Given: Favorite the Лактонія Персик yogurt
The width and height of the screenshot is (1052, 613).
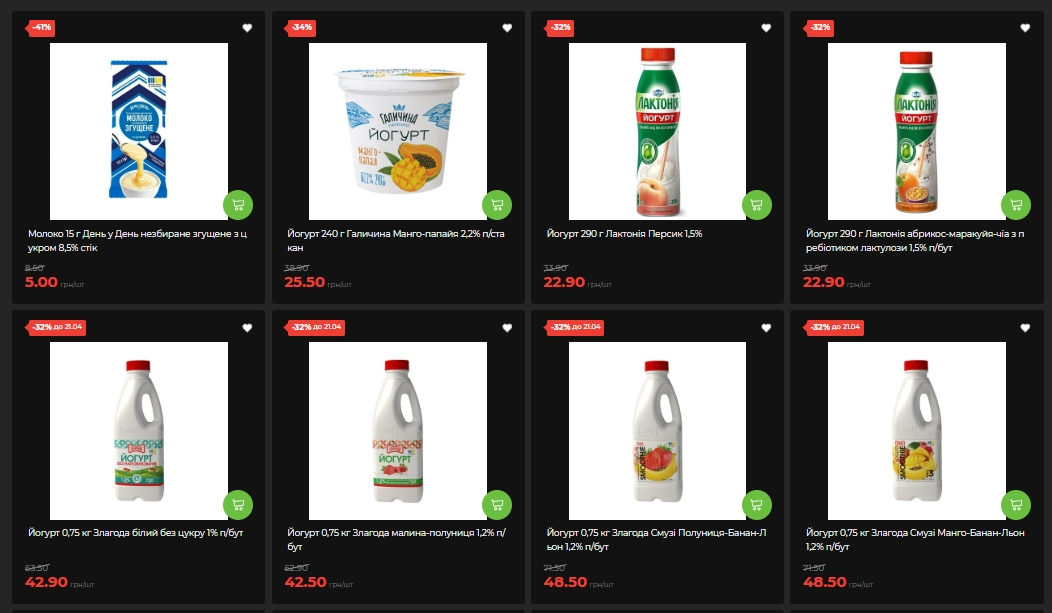Looking at the screenshot, I should [x=766, y=27].
